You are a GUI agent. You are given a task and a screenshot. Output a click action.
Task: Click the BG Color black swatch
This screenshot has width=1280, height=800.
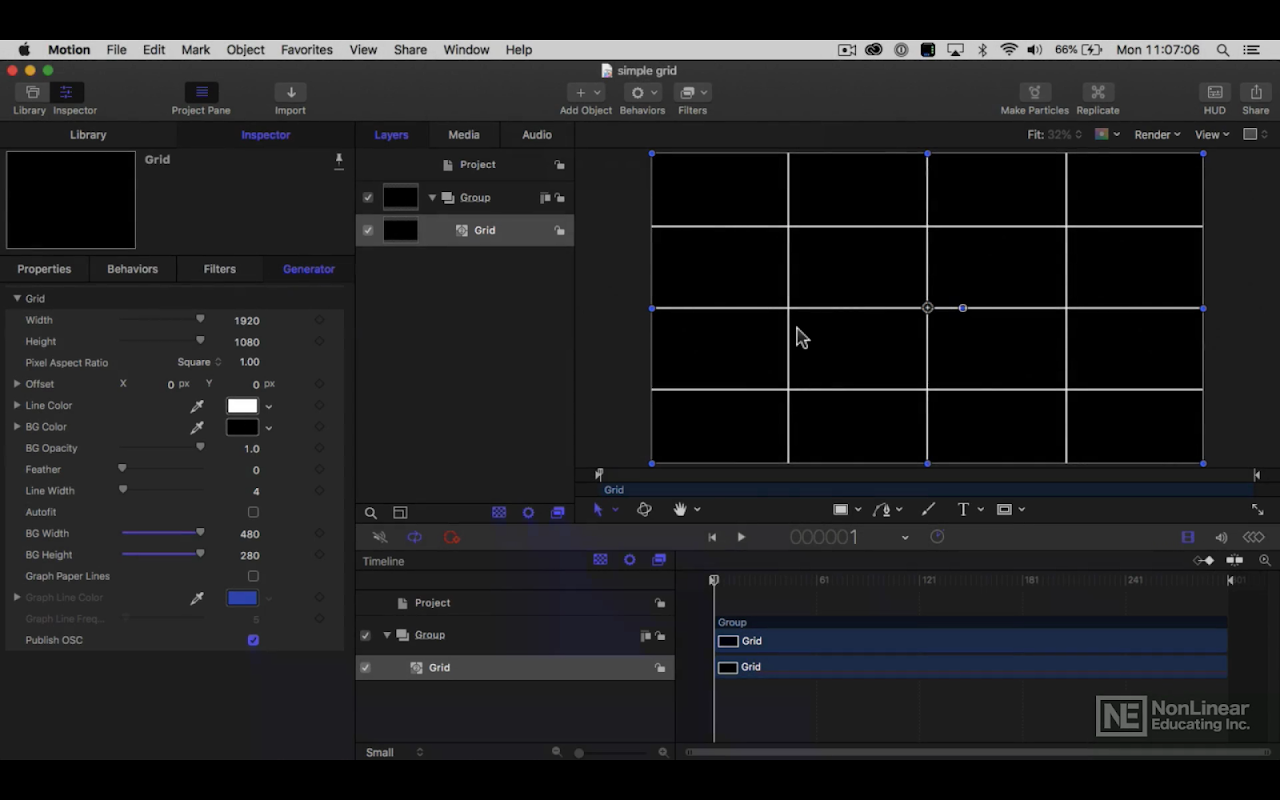coord(242,427)
